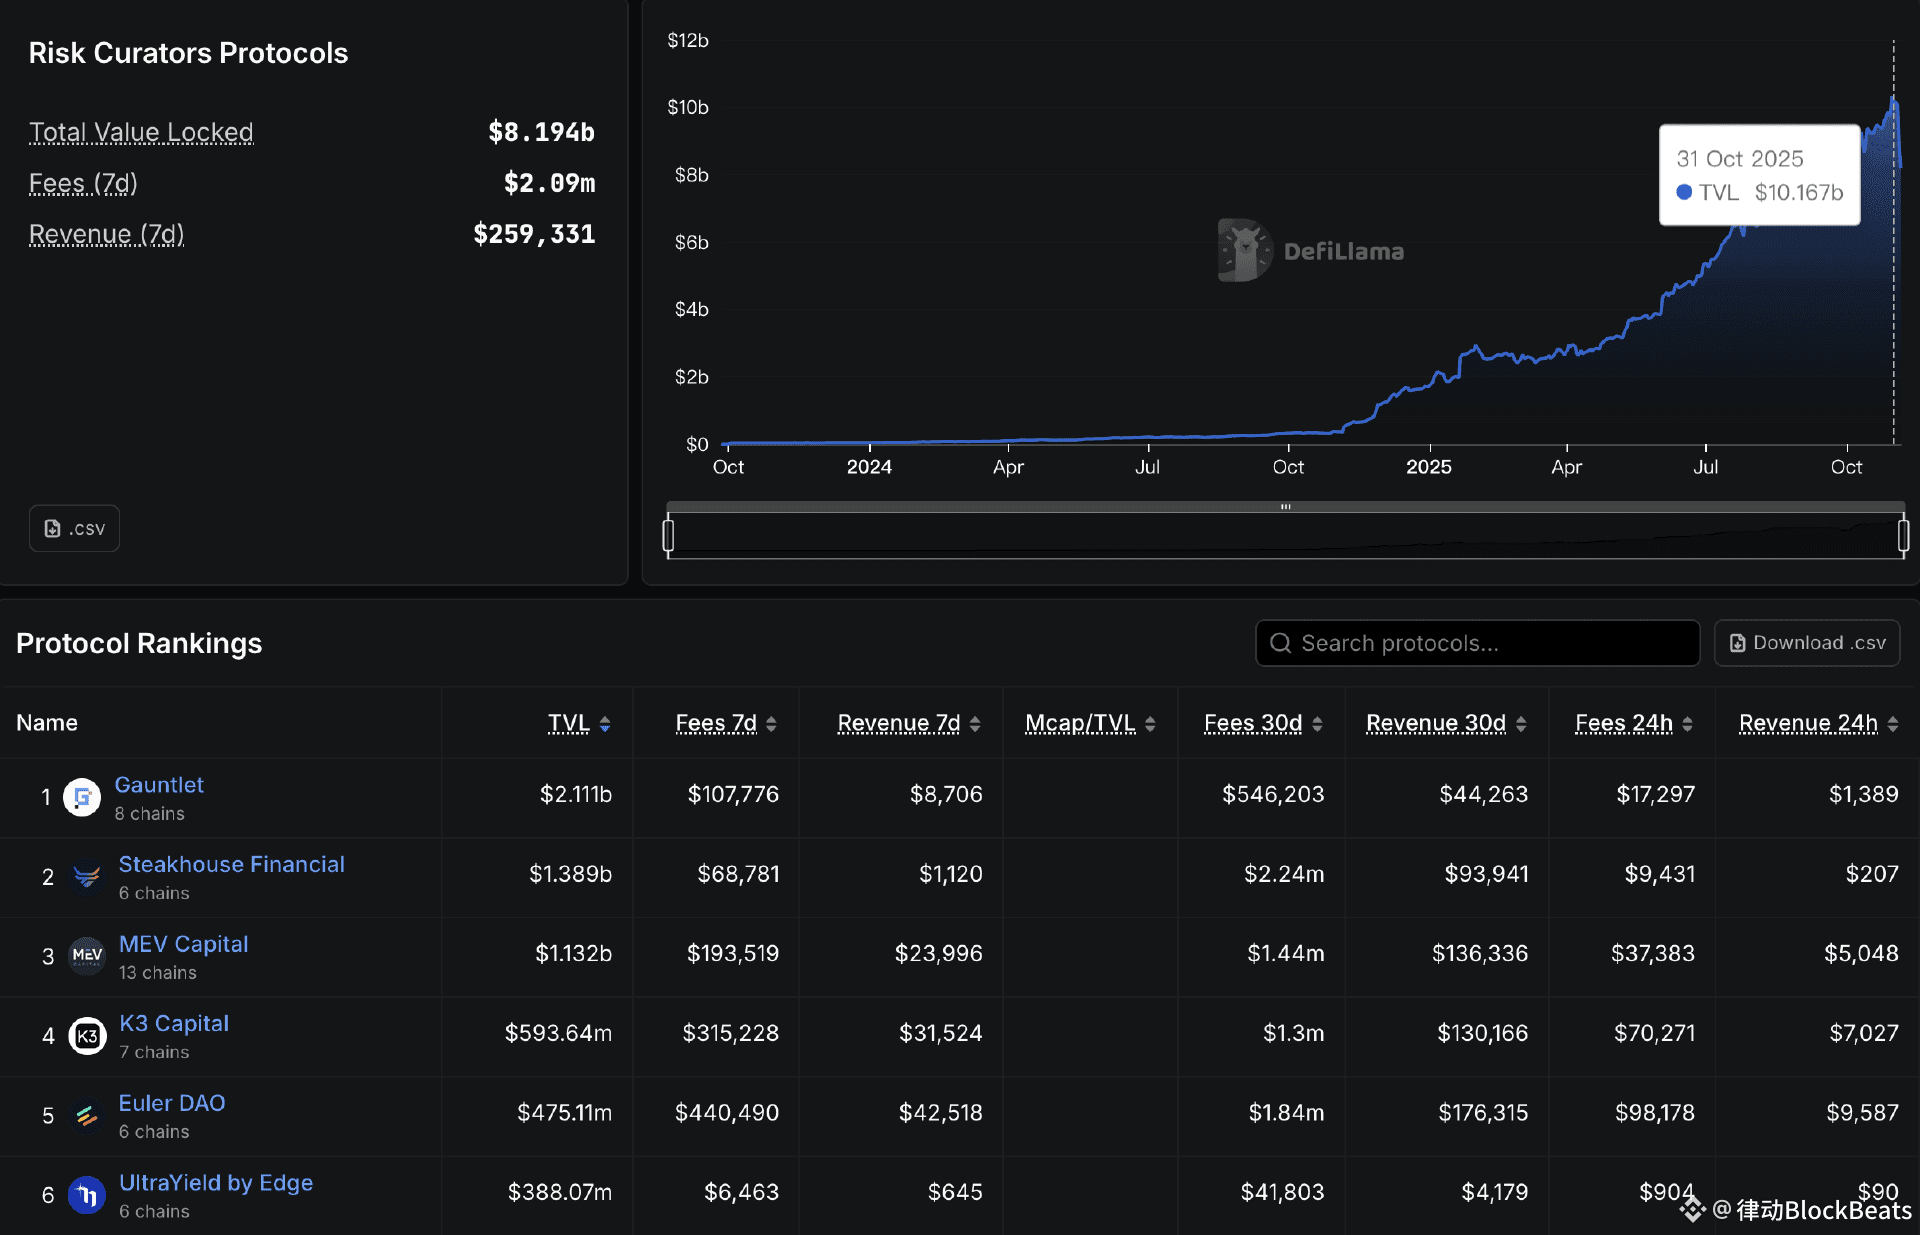The image size is (1920, 1235).
Task: Open the Gauntlet protocol link
Action: 159,785
